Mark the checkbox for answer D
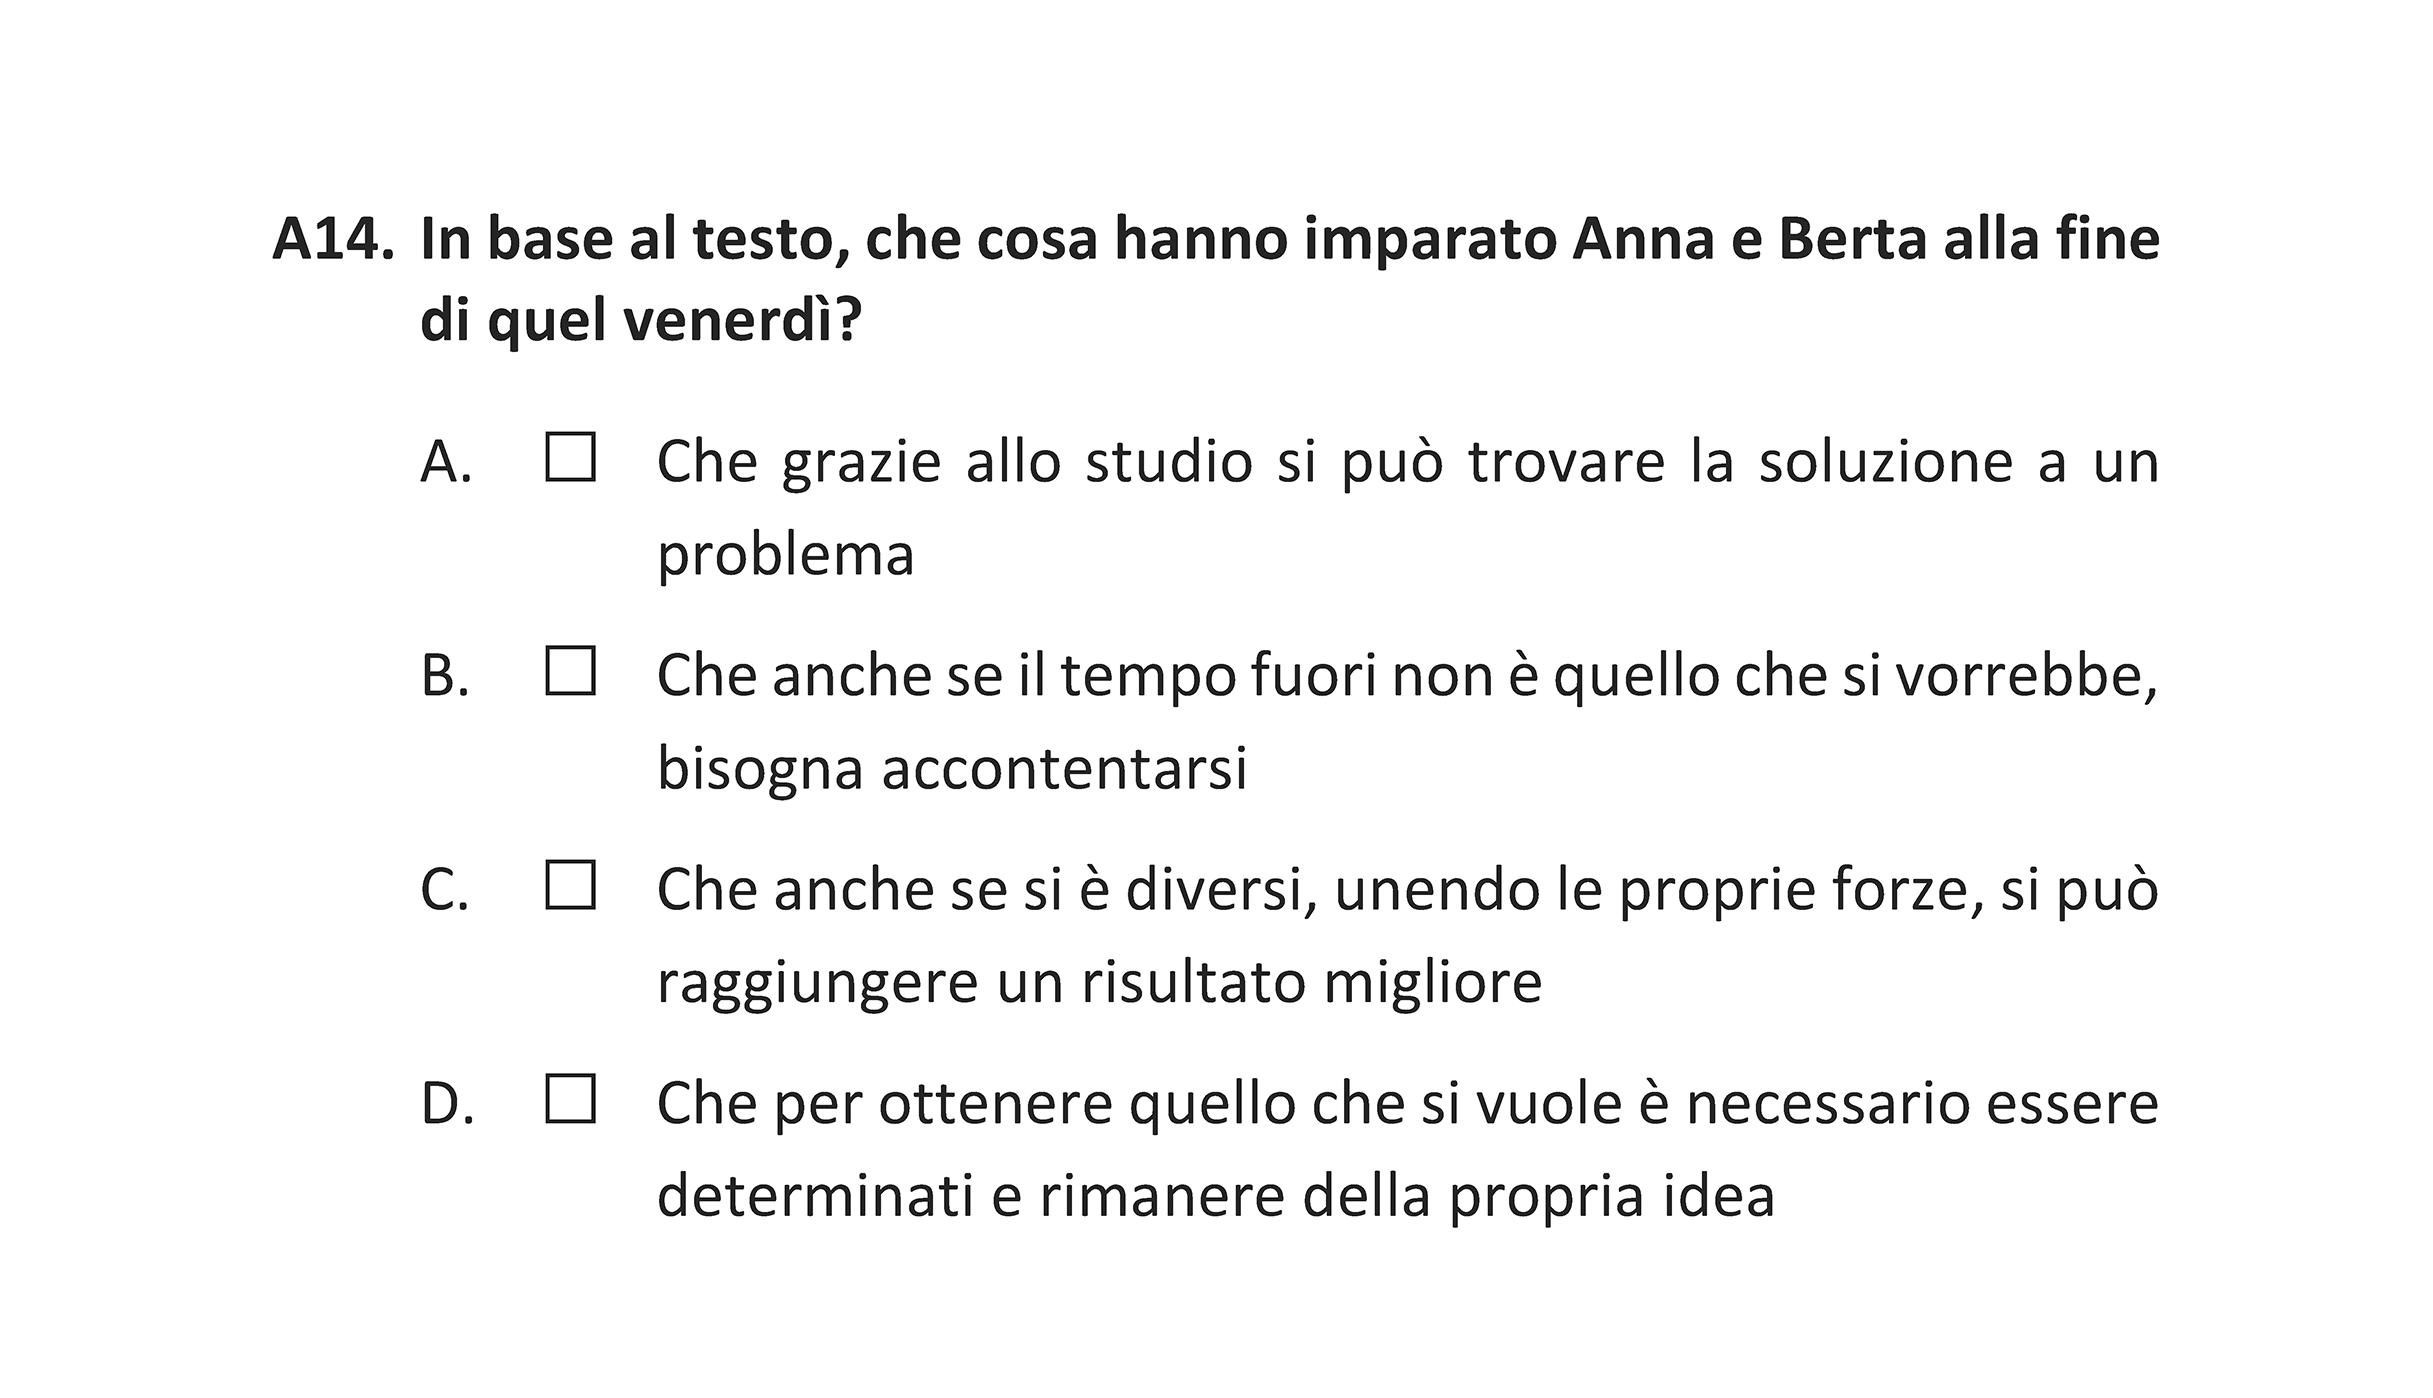The width and height of the screenshot is (2433, 1398). (x=570, y=1099)
